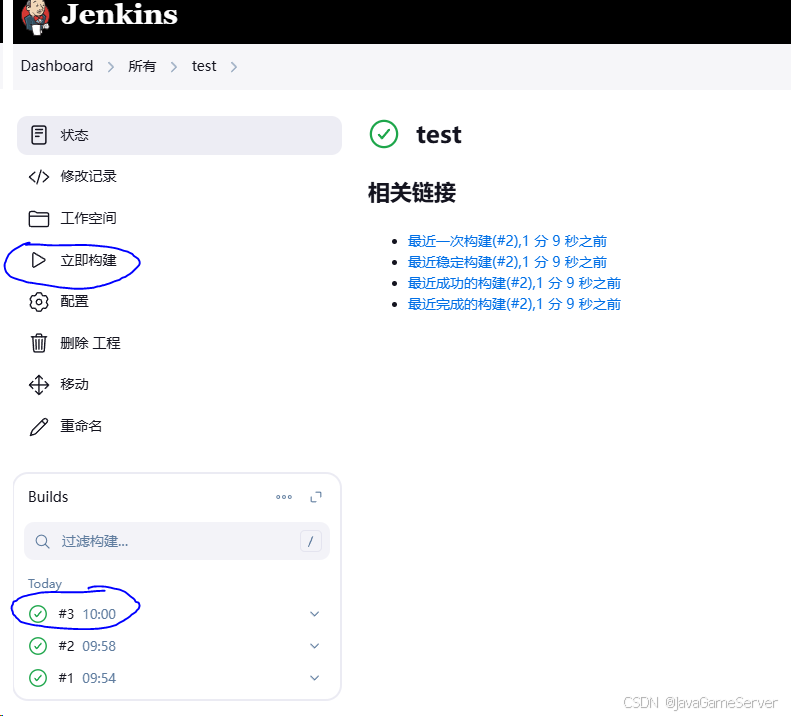This screenshot has width=791, height=716.
Task: Open build #2
Action: pos(66,646)
